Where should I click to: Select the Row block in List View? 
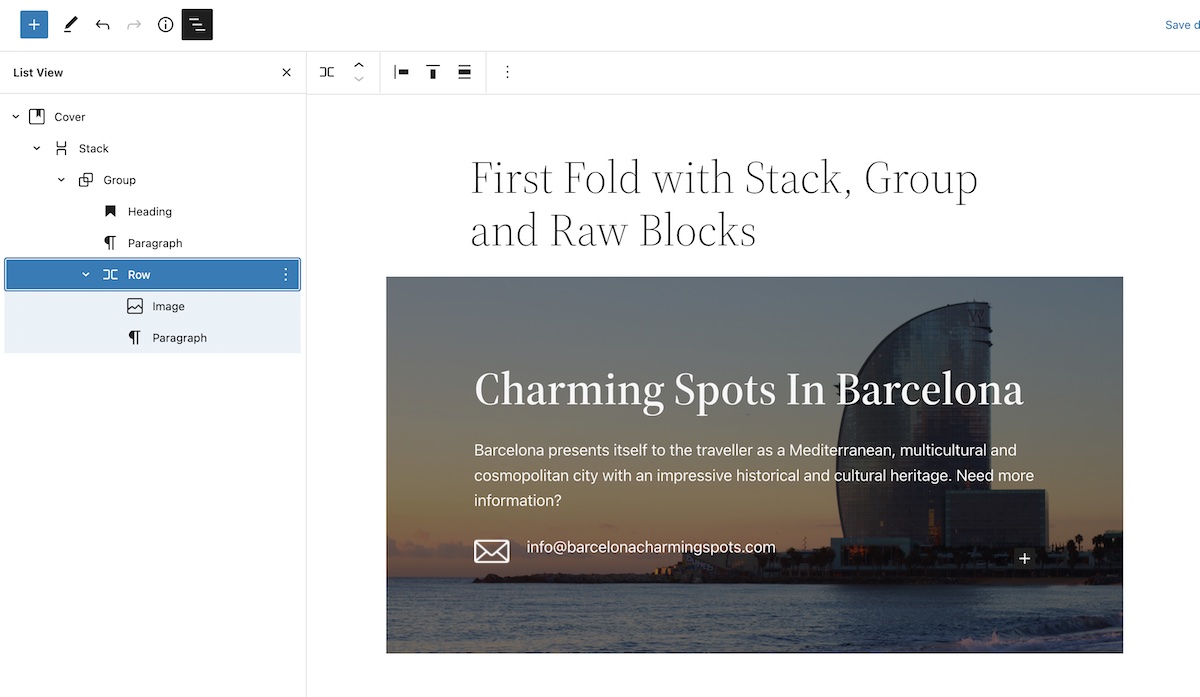[152, 275]
